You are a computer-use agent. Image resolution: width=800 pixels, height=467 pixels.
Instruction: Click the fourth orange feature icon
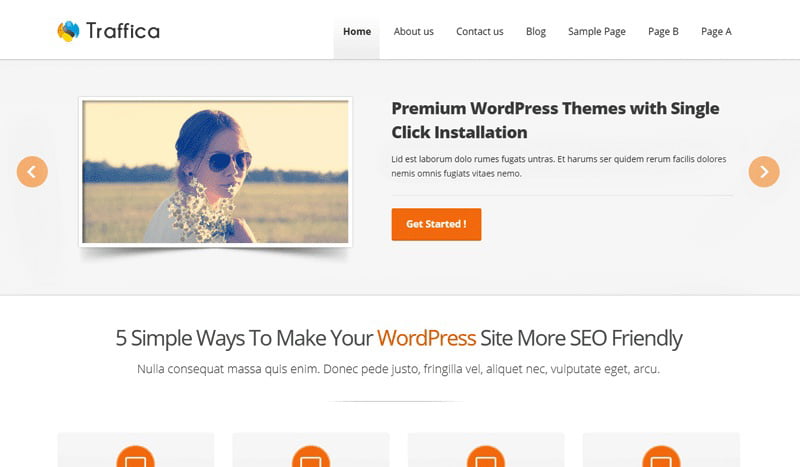[661, 456]
